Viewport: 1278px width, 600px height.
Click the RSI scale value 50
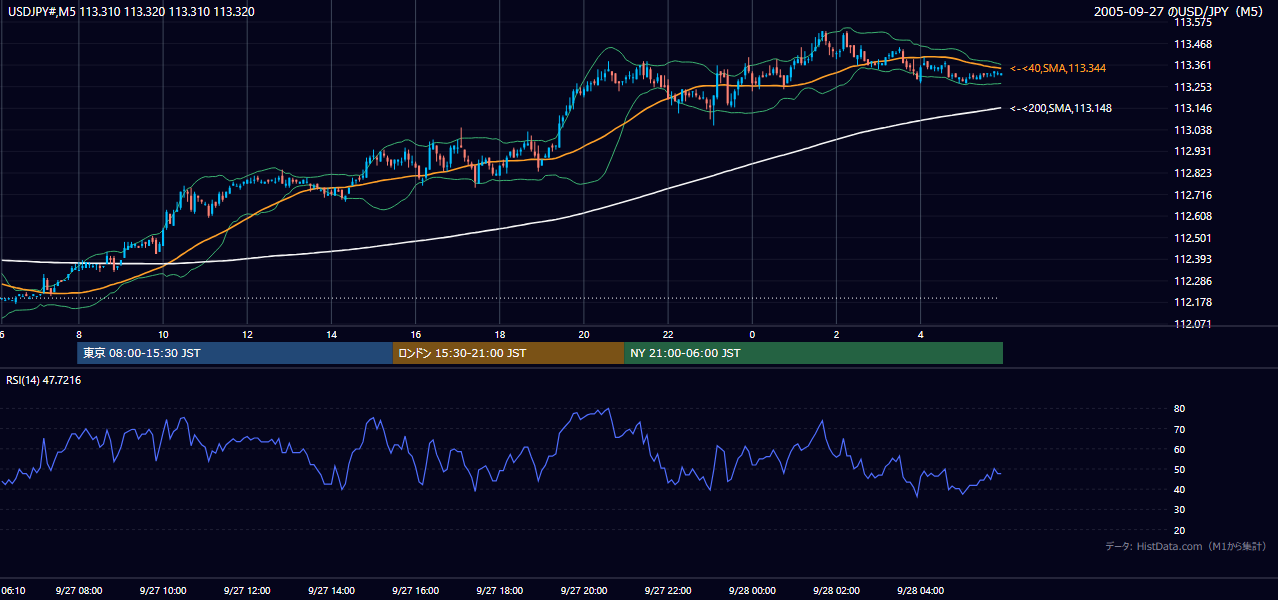click(1179, 469)
